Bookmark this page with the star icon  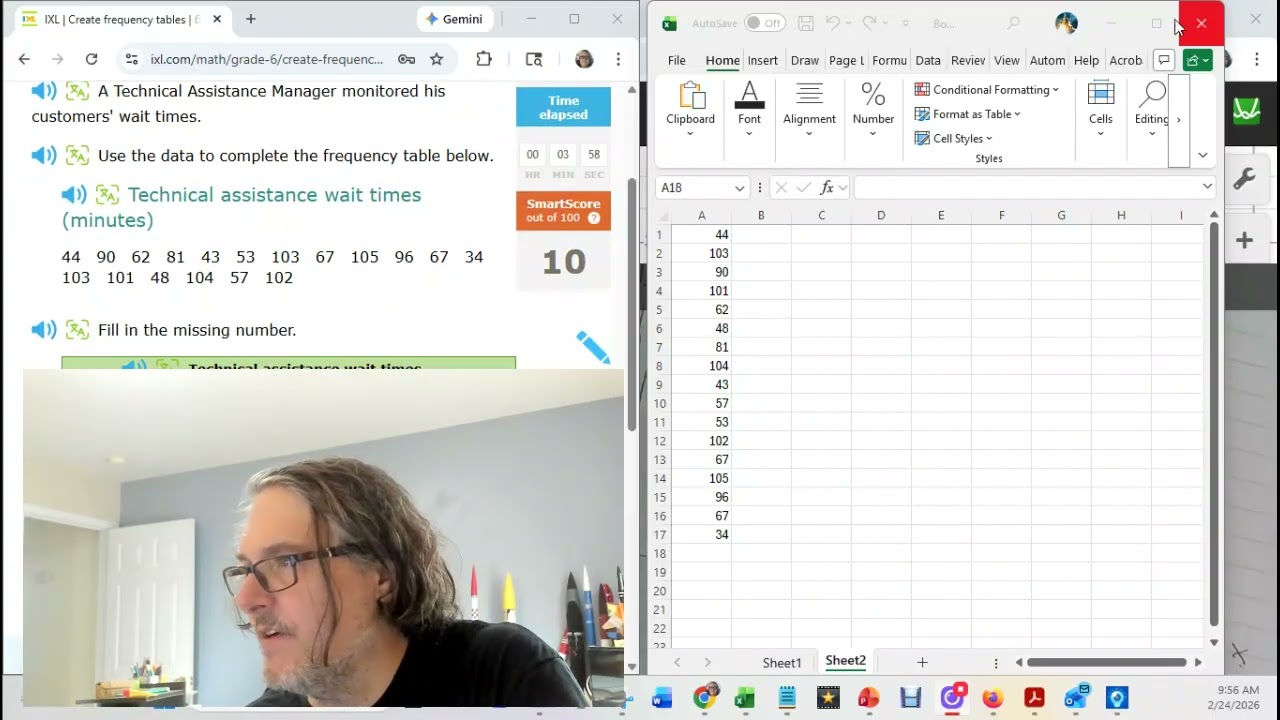[436, 59]
